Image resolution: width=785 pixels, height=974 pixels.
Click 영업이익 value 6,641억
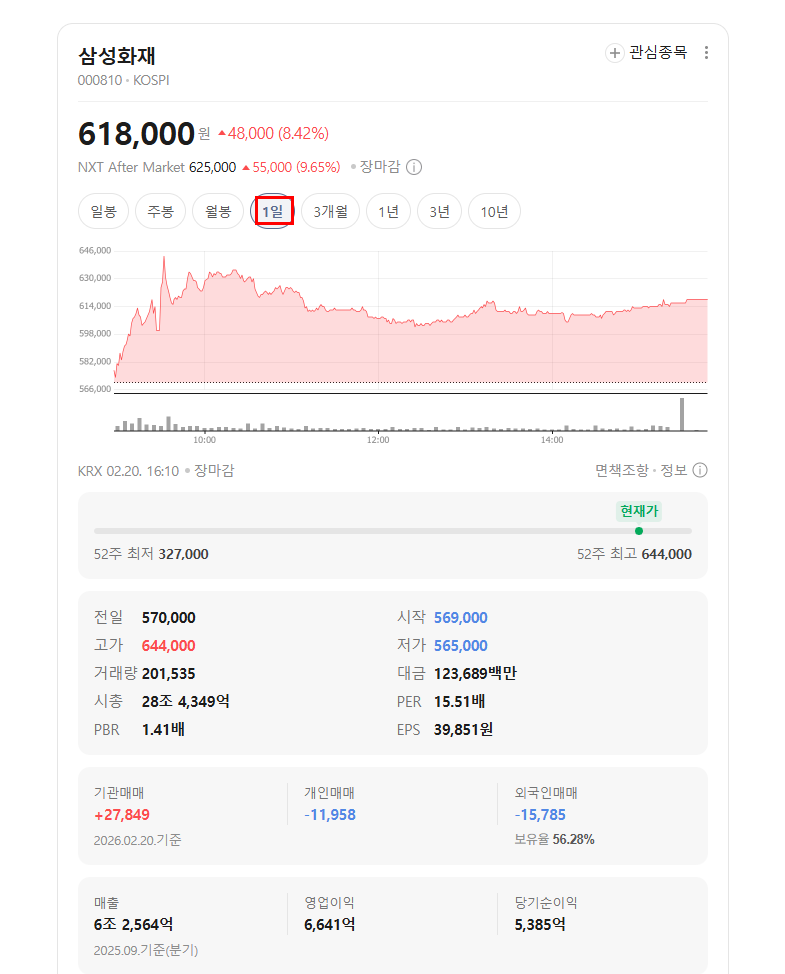pyautogui.click(x=330, y=924)
